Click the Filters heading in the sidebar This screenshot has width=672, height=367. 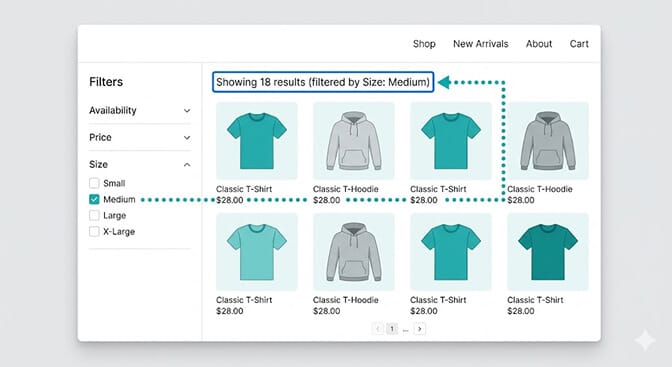pos(106,82)
